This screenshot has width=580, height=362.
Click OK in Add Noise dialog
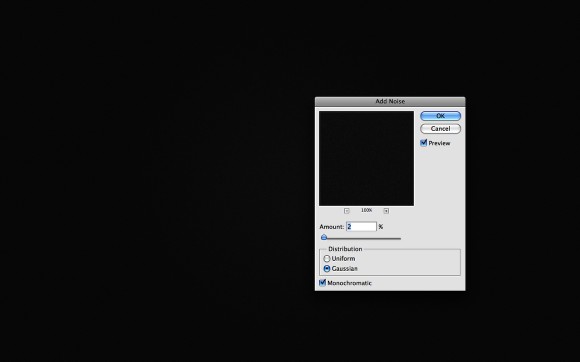(440, 116)
